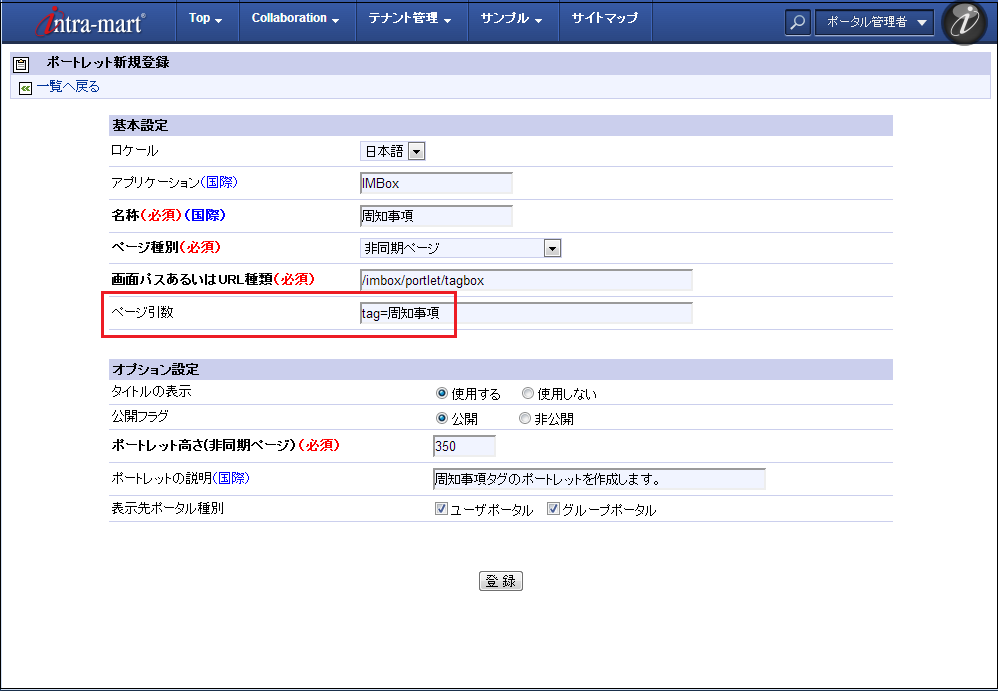Select the '非公開' radio button
This screenshot has width=998, height=691.
point(524,419)
